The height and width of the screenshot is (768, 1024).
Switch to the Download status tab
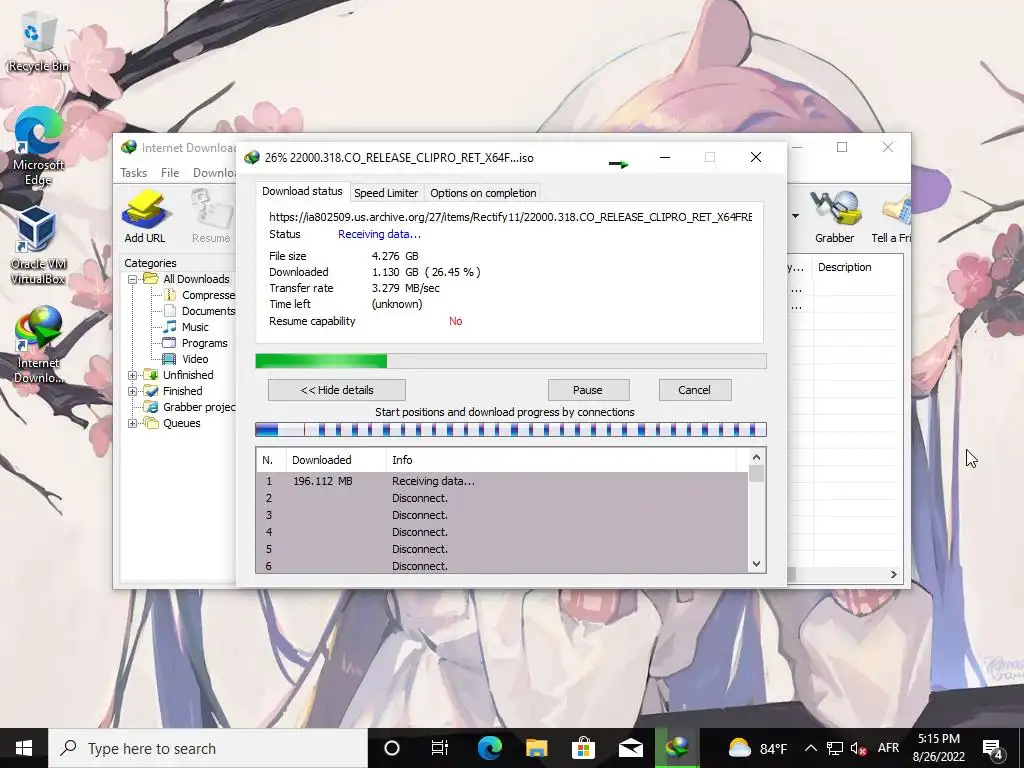[302, 191]
